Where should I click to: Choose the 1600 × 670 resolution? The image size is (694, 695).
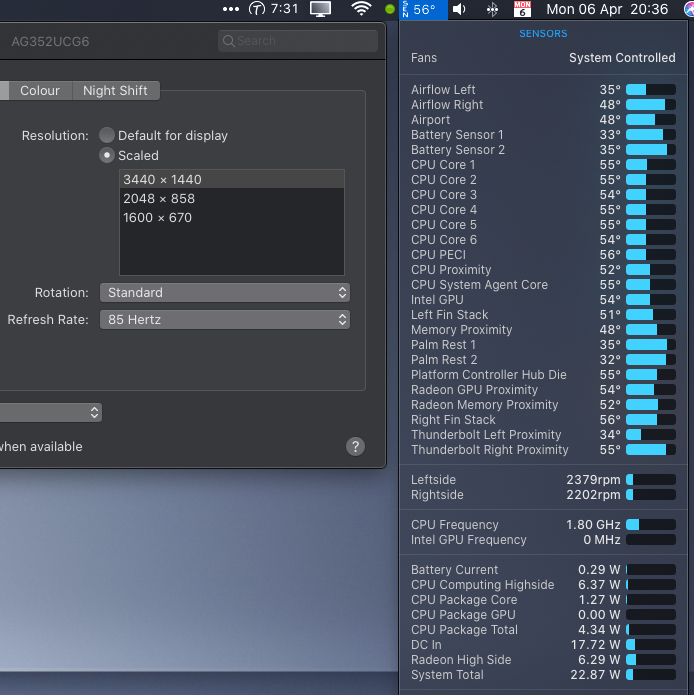(x=232, y=218)
